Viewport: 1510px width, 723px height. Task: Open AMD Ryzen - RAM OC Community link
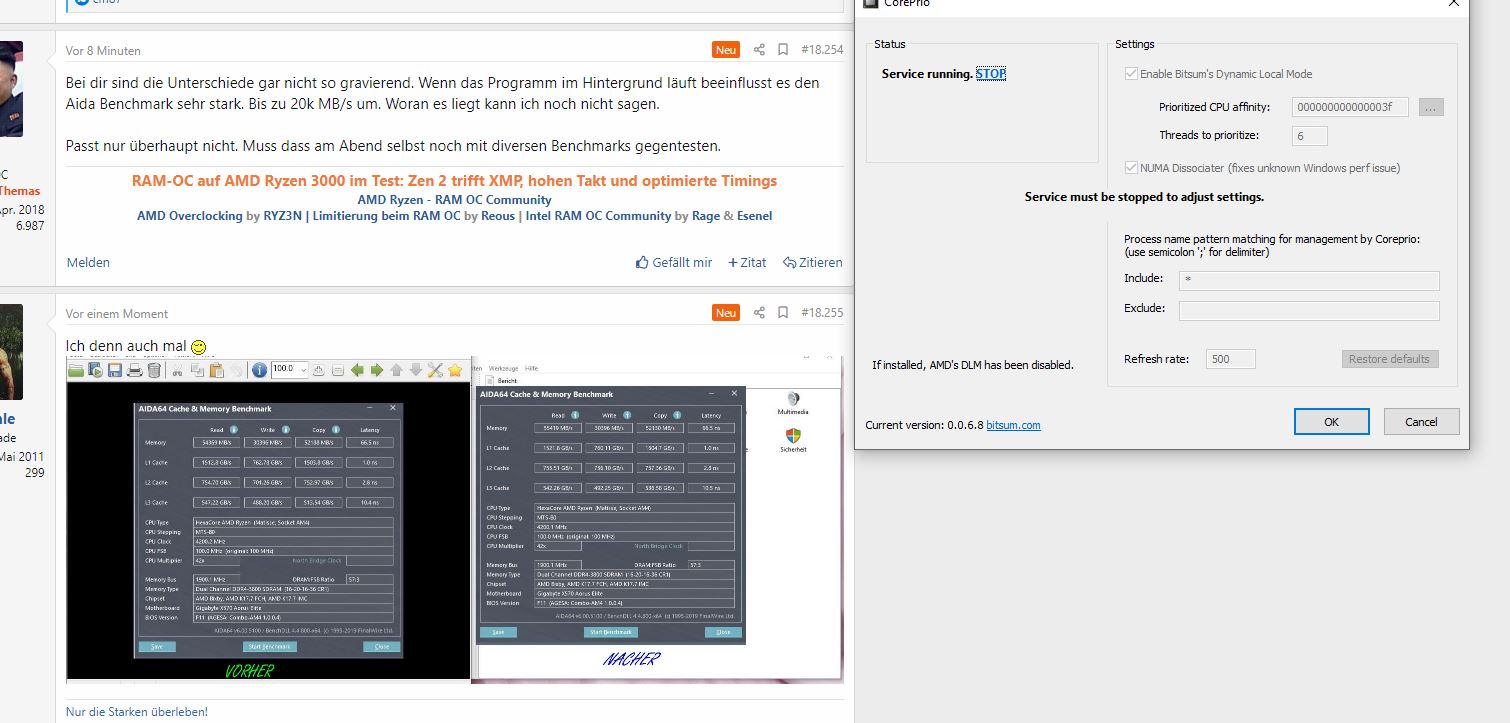click(x=454, y=200)
